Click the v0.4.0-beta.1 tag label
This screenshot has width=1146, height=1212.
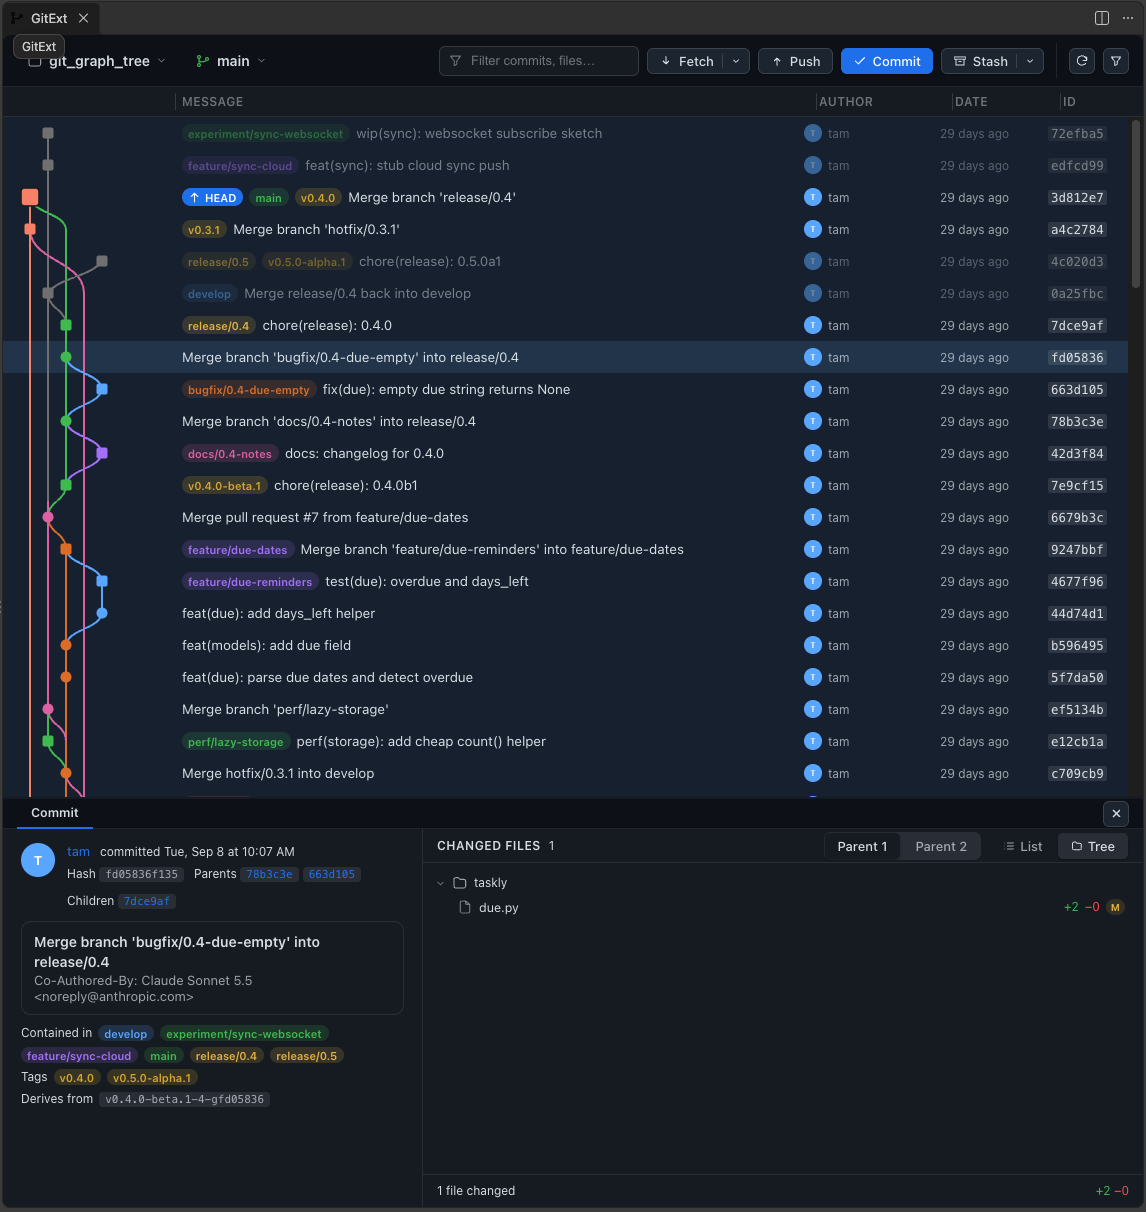point(224,486)
